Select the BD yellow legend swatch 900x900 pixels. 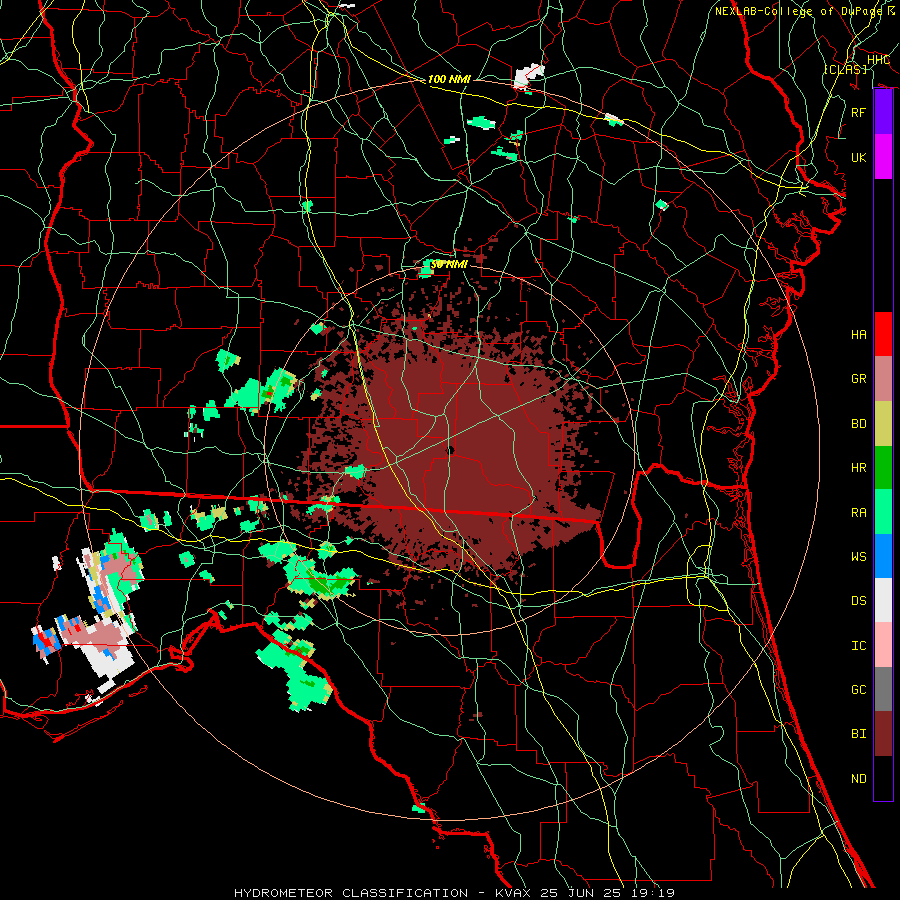pos(883,423)
